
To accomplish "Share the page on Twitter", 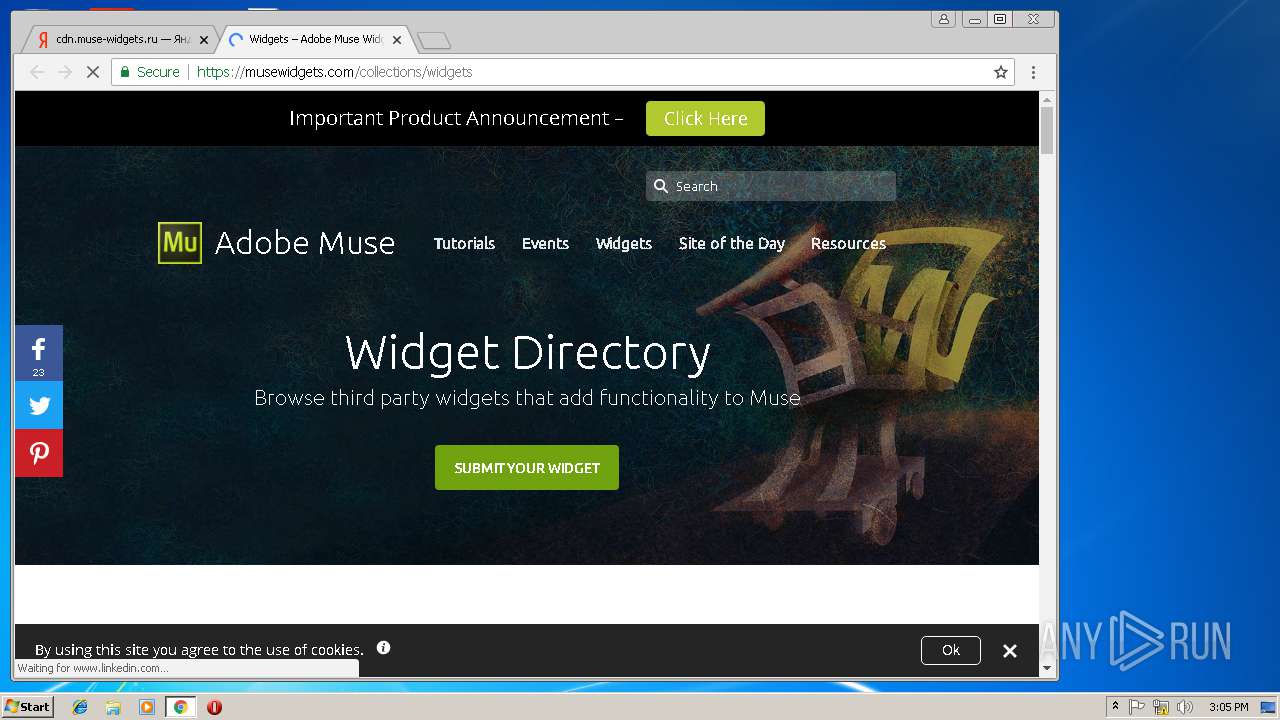I will click(39, 405).
